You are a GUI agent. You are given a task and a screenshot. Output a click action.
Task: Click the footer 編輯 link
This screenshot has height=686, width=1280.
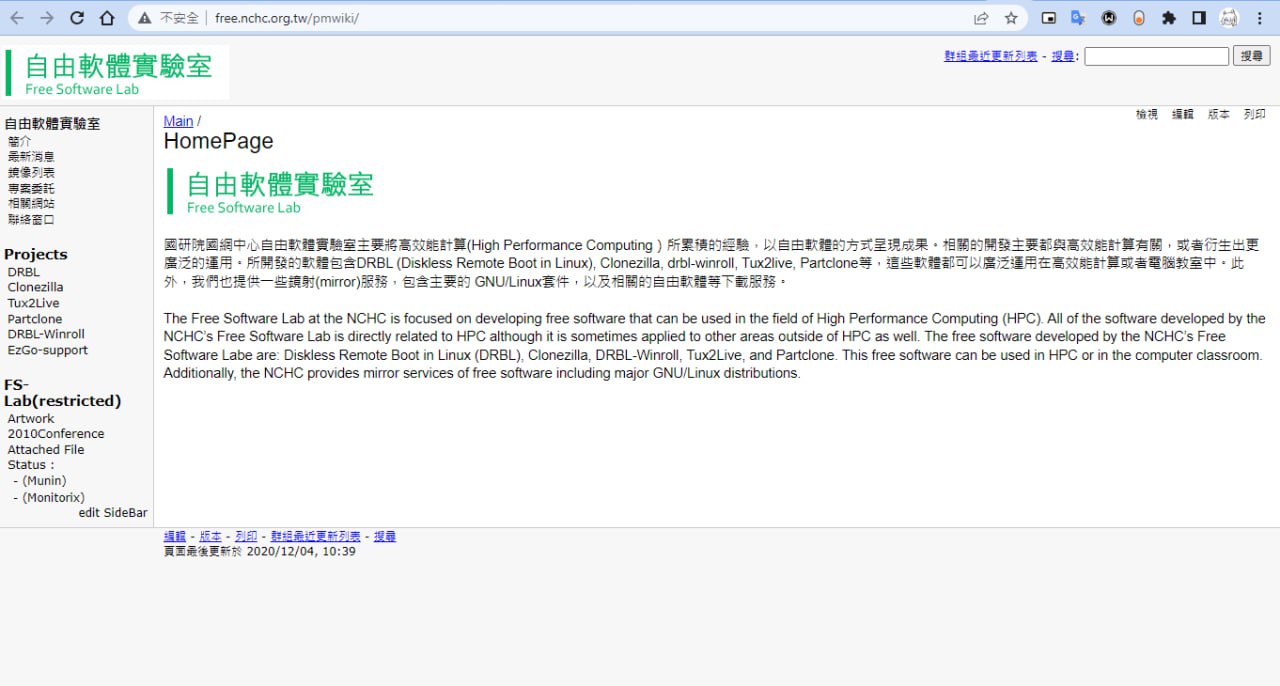click(x=175, y=537)
